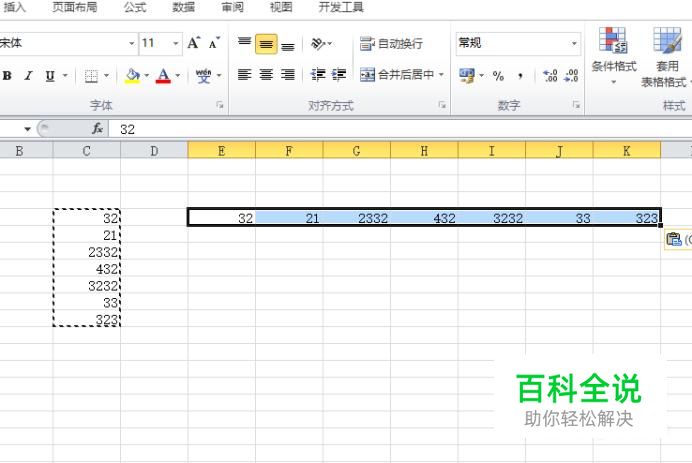
Task: Click the insert function fx button
Action: 97,129
